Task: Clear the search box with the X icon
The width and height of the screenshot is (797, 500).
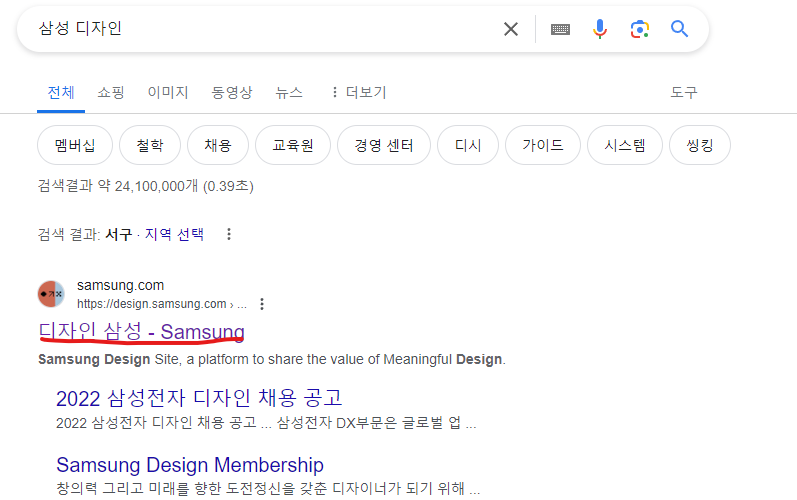Action: click(511, 29)
